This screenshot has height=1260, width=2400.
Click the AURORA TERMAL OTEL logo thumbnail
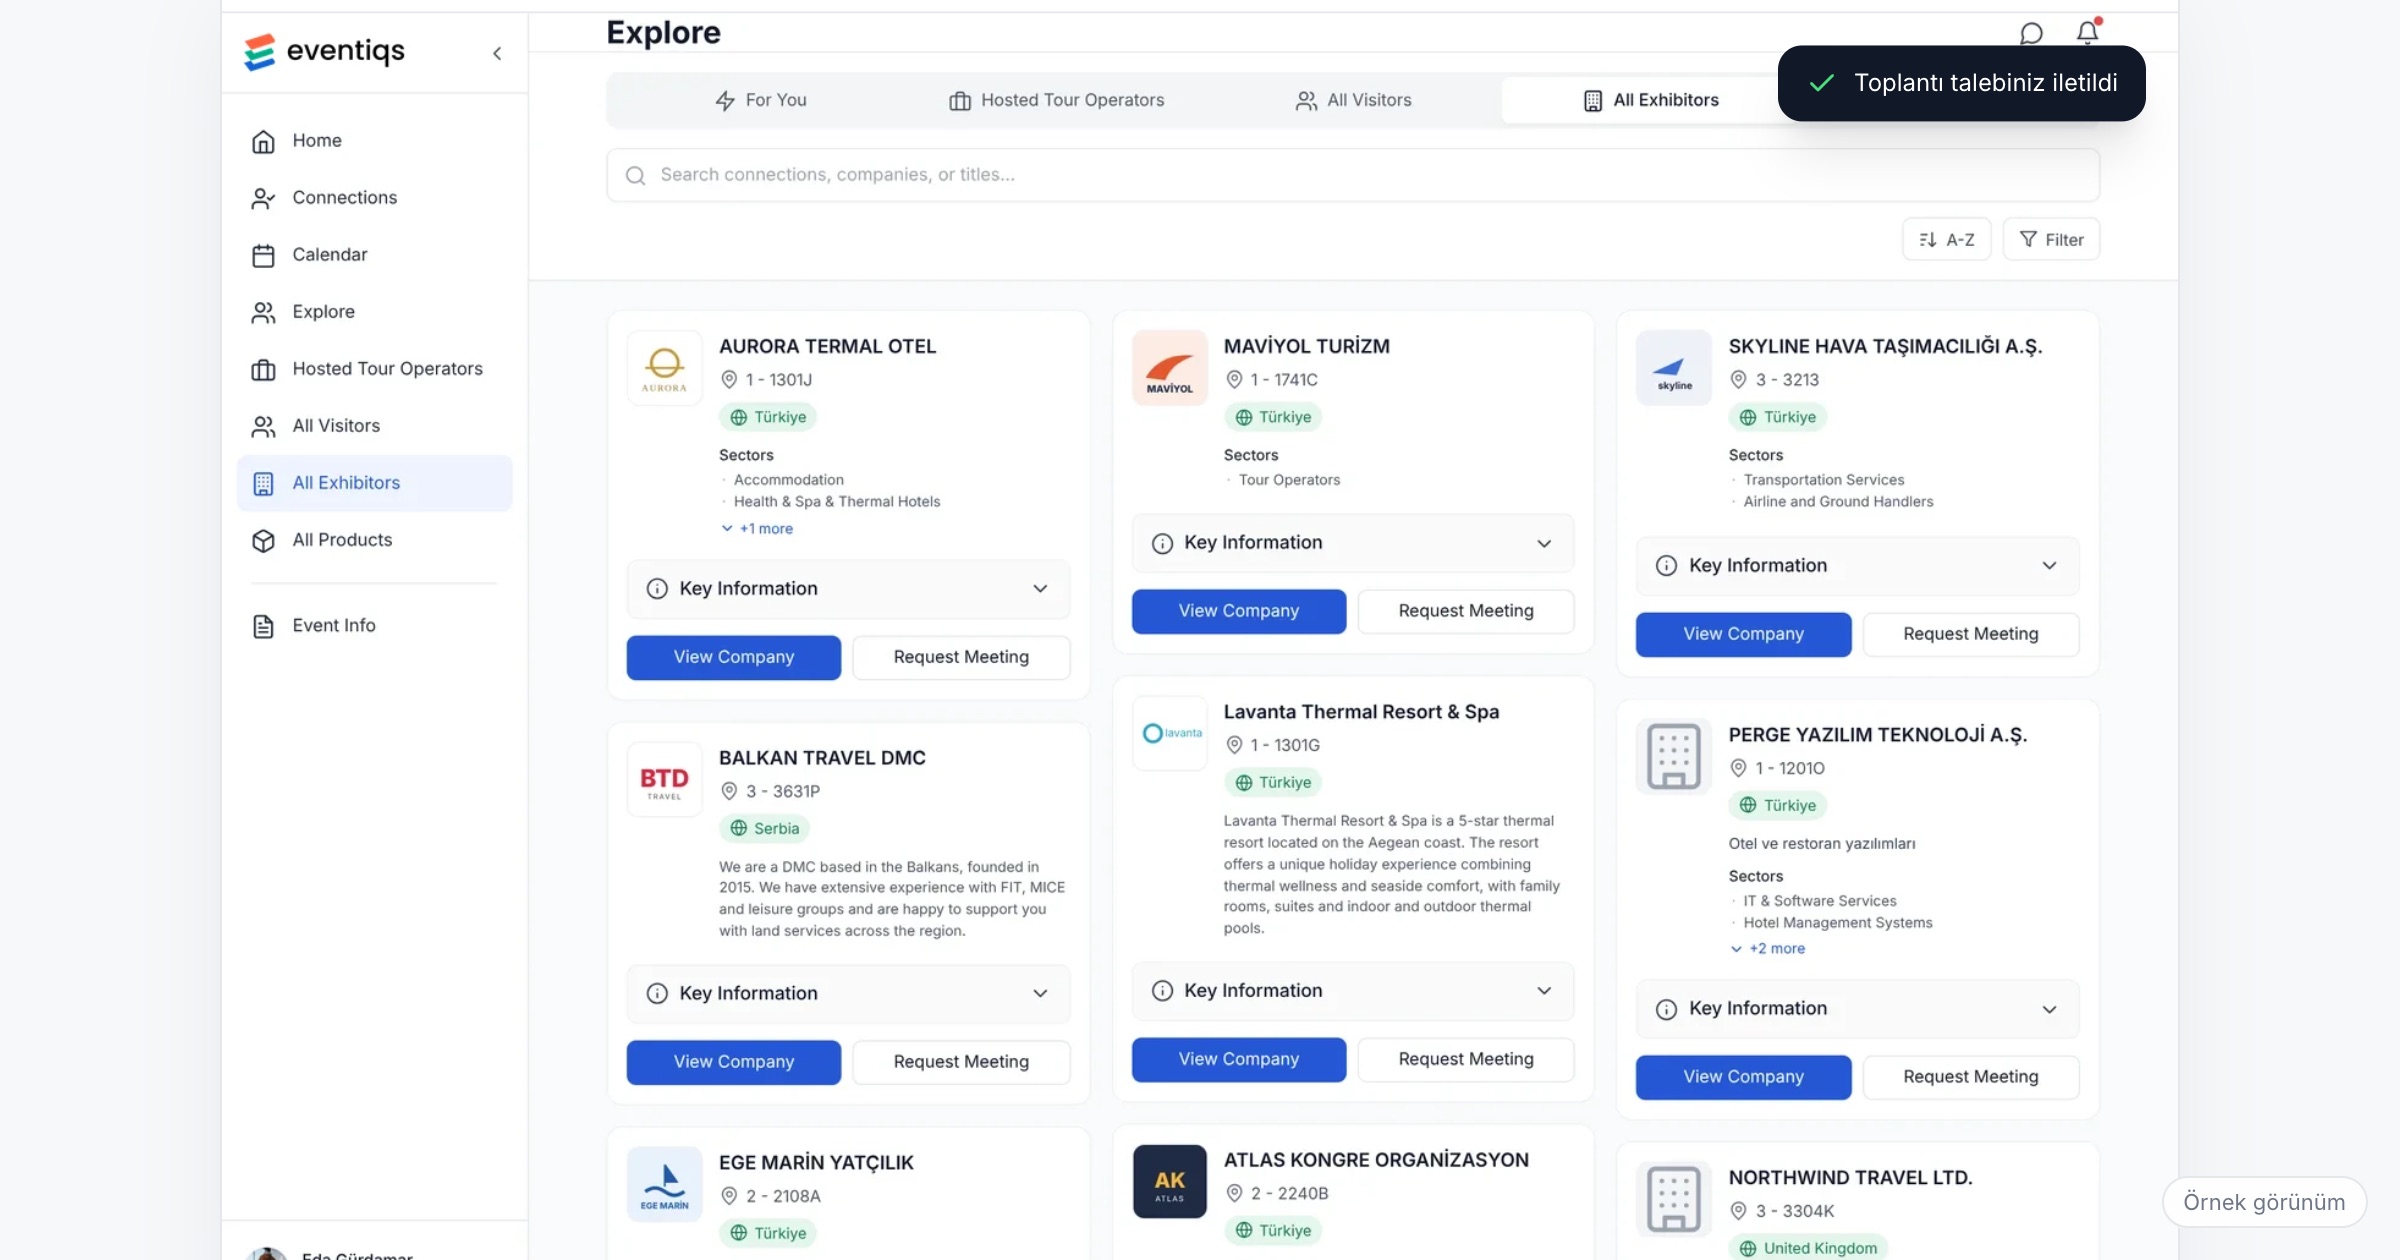click(x=664, y=368)
